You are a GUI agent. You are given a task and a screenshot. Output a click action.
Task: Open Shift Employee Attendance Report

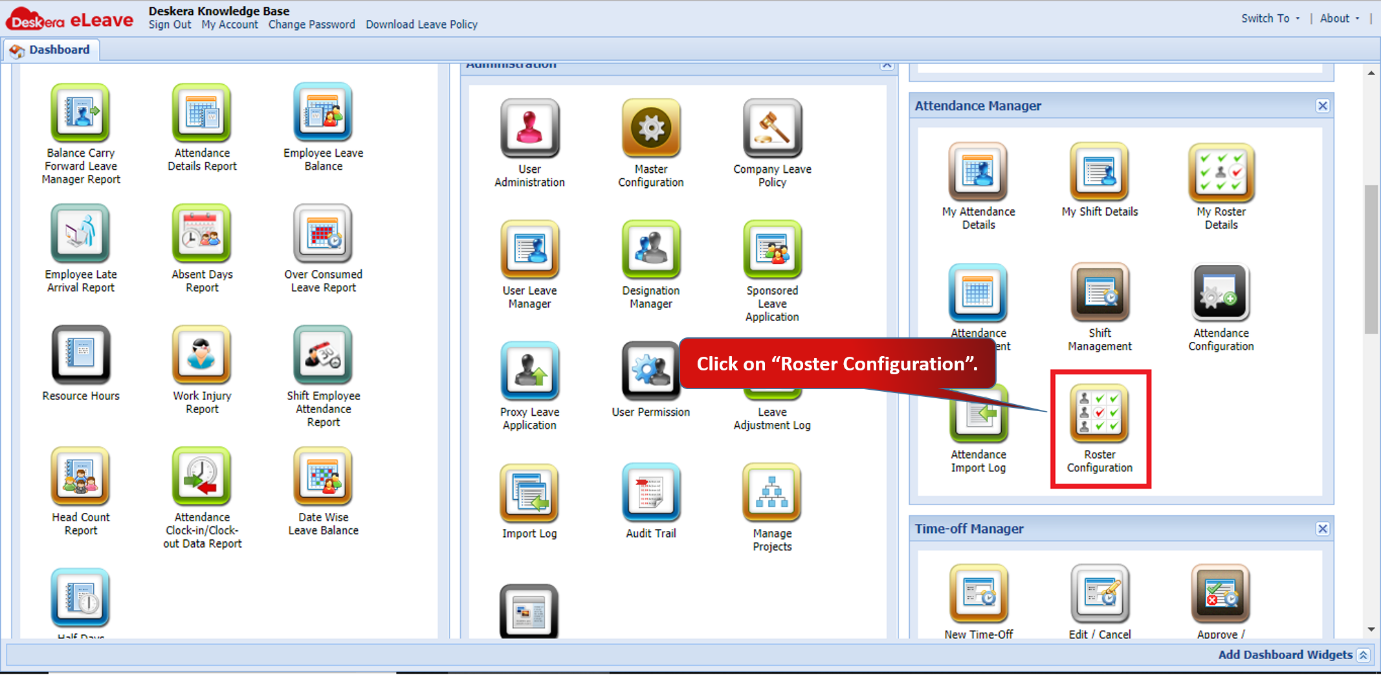323,355
